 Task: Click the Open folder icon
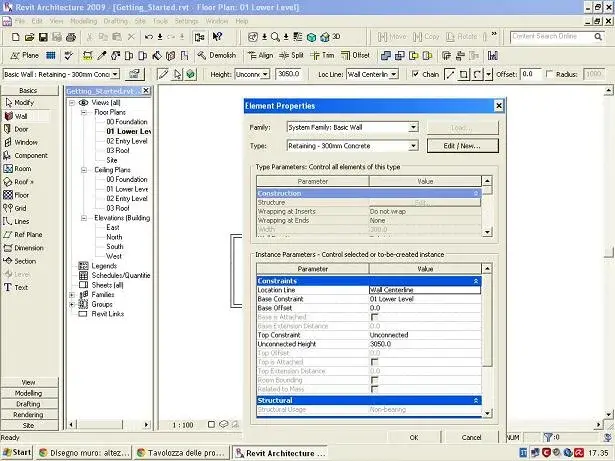pos(29,37)
